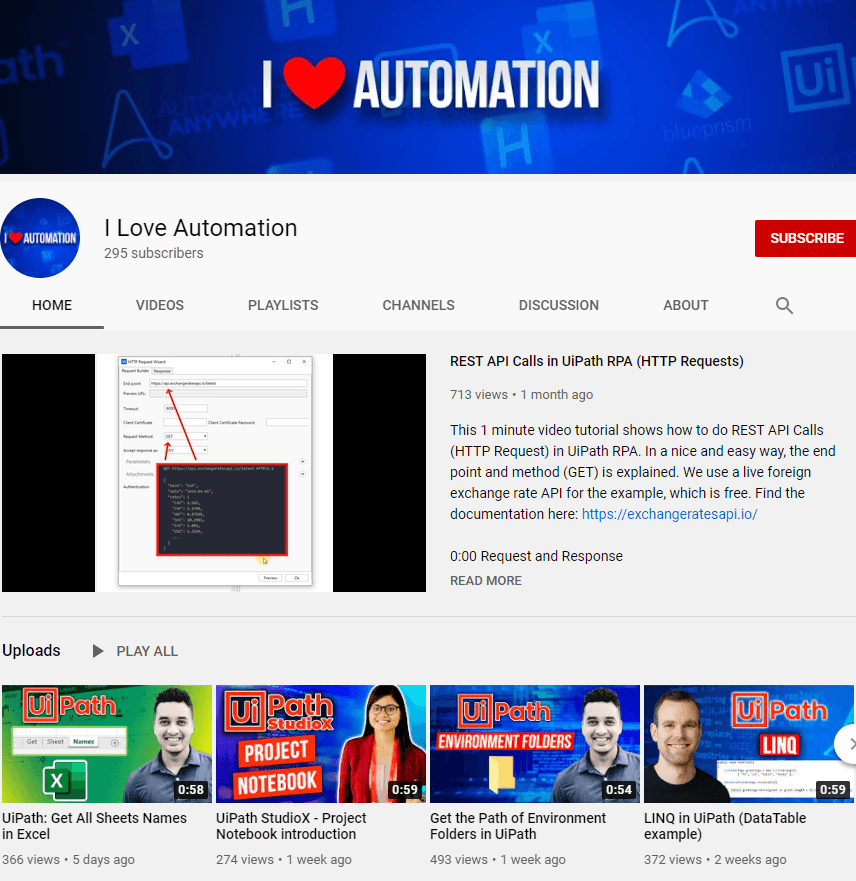The width and height of the screenshot is (856, 881).
Task: Click the Play All link
Action: coord(147,651)
